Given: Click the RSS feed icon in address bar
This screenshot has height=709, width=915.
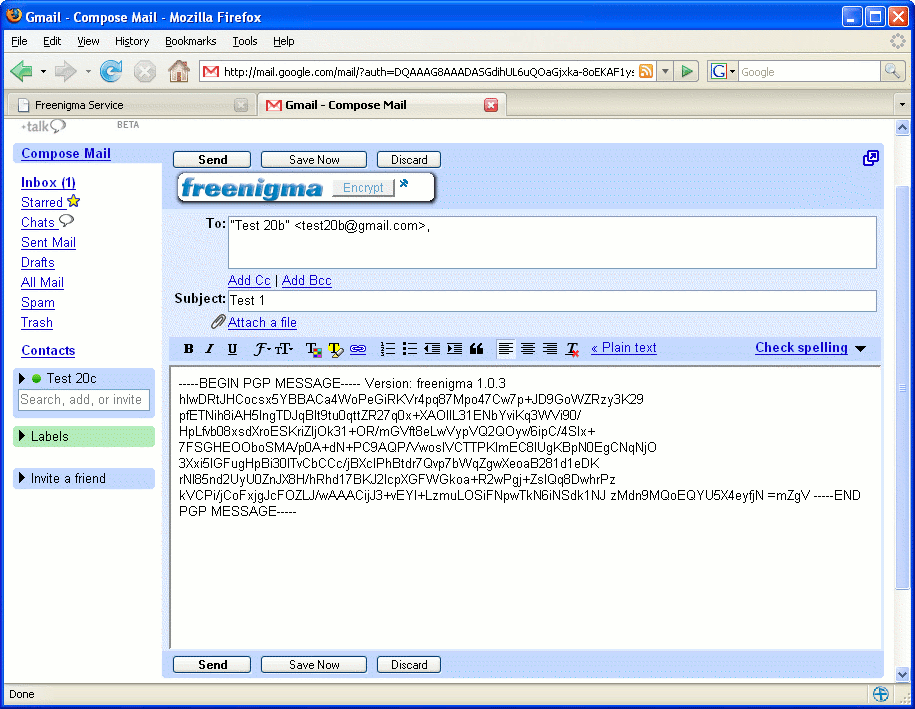Looking at the screenshot, I should 645,71.
